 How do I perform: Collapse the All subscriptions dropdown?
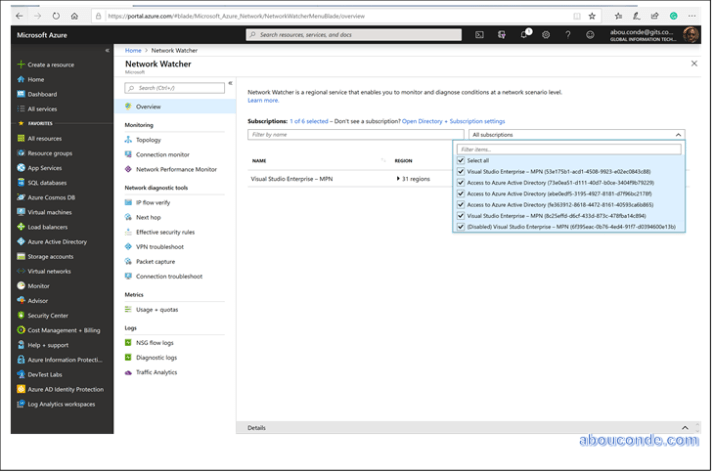[x=678, y=134]
